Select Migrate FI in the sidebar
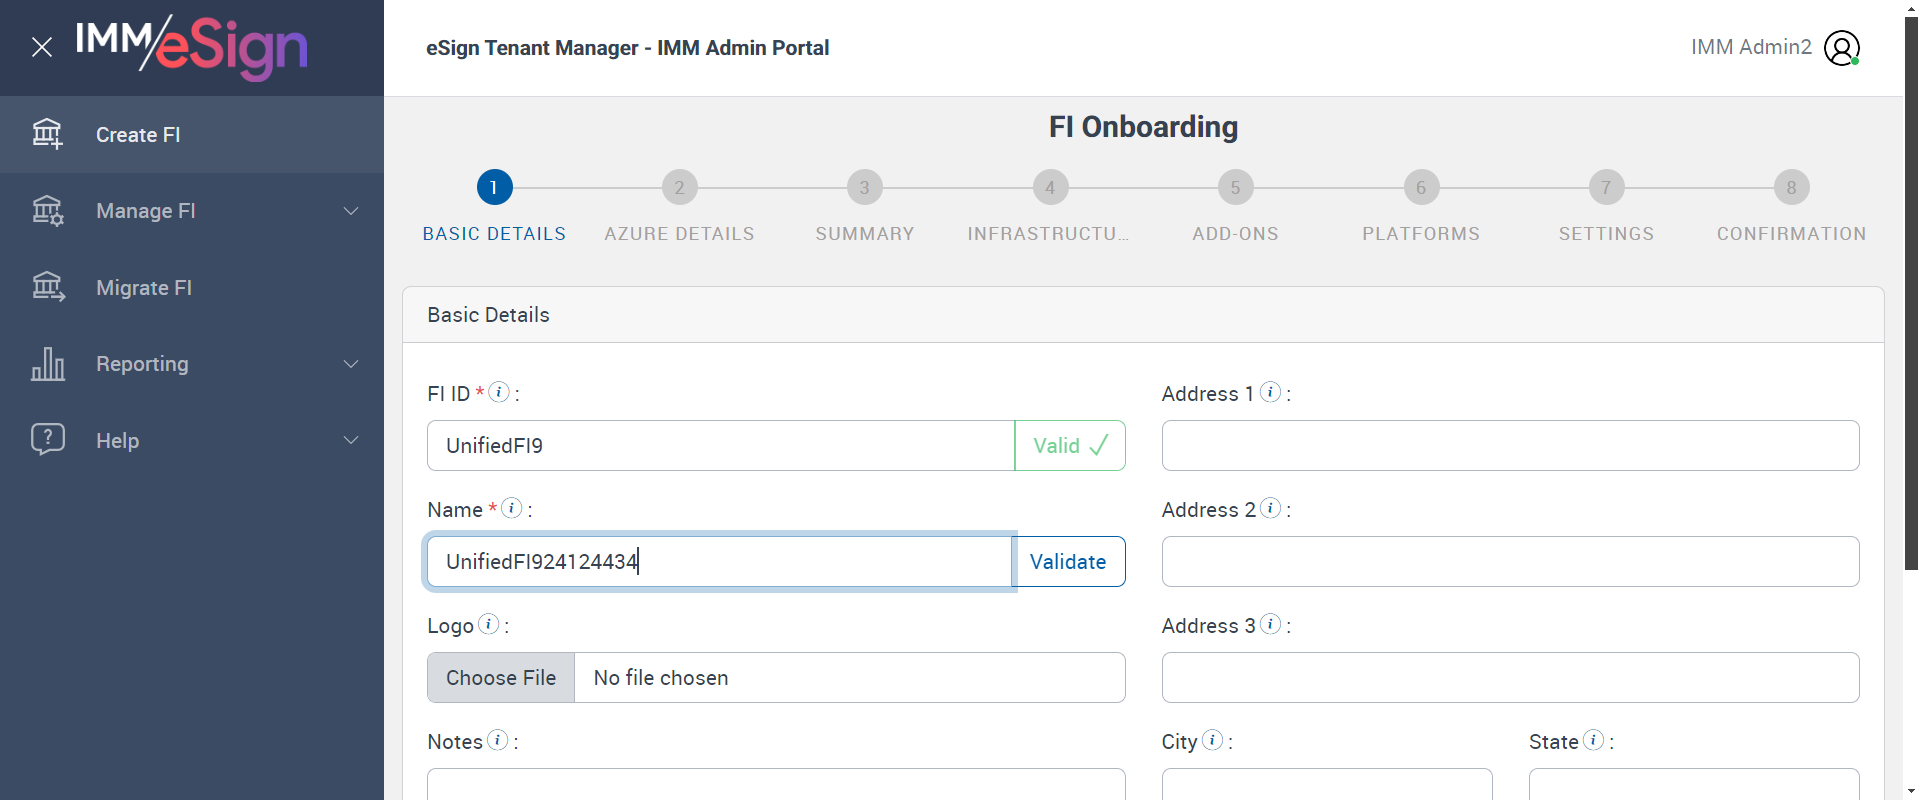 pos(144,288)
